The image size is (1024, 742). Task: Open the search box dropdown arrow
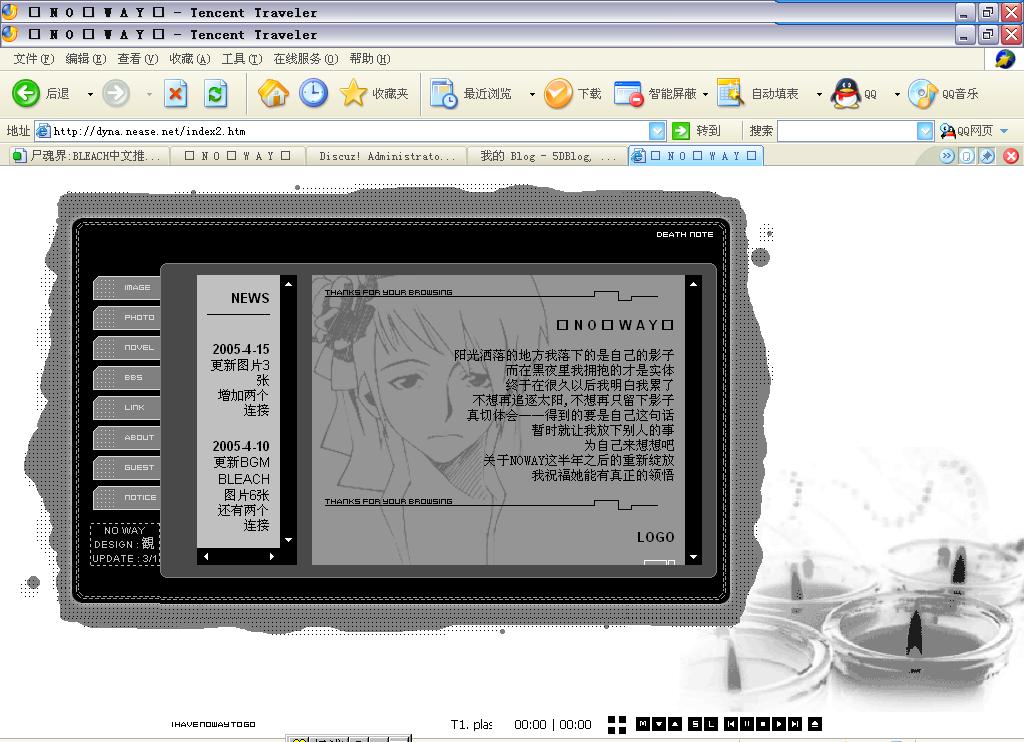coord(925,131)
